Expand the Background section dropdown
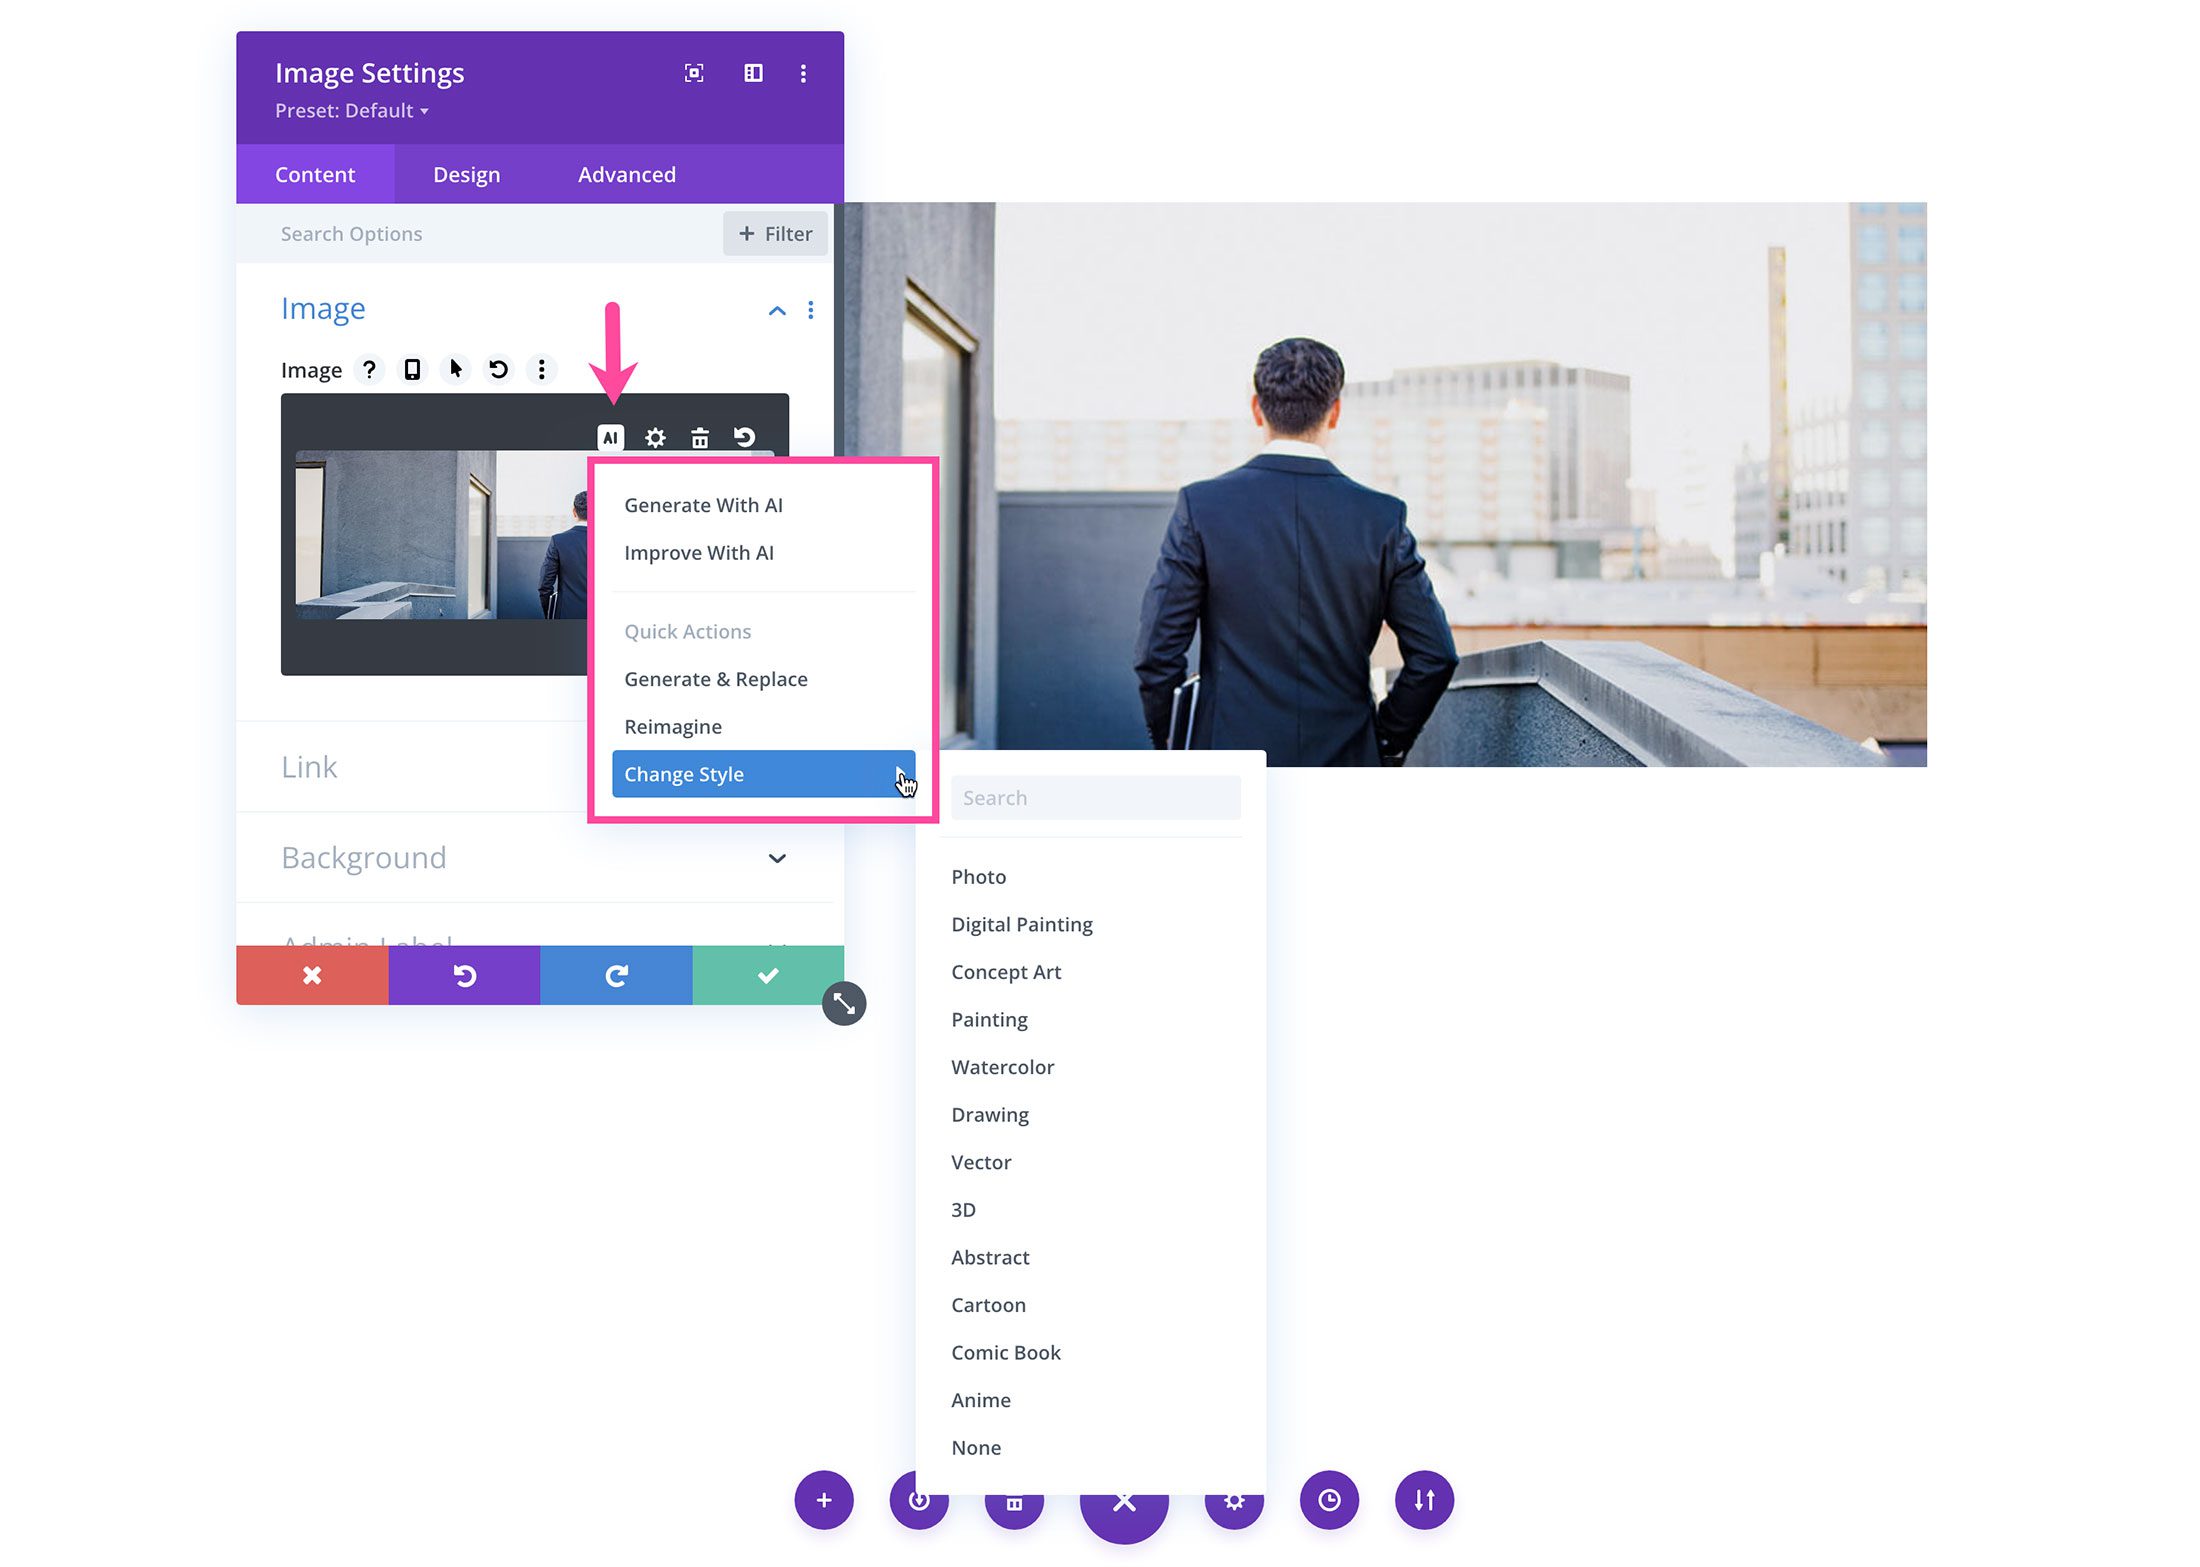The width and height of the screenshot is (2200, 1567). click(x=777, y=856)
